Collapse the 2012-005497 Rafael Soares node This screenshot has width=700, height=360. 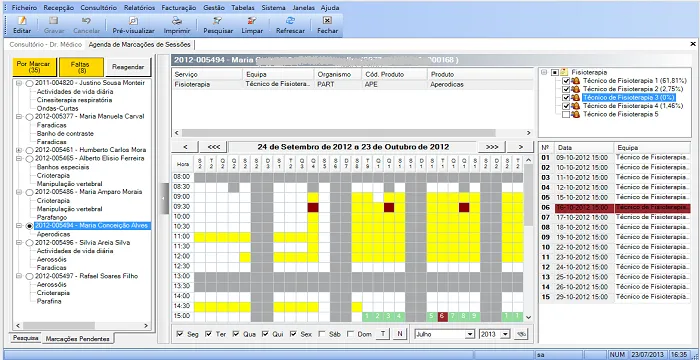coord(19,276)
